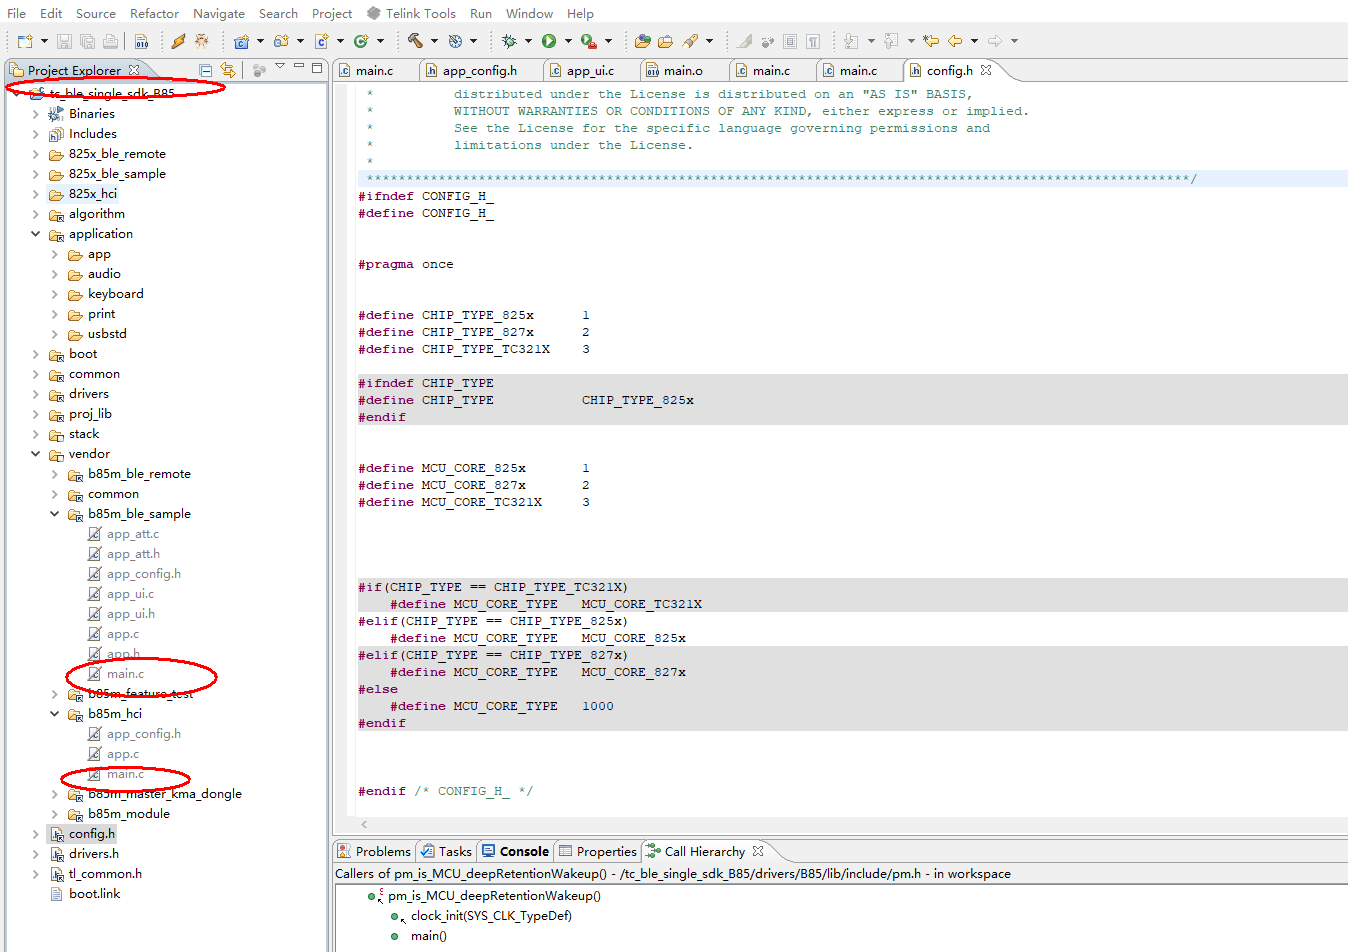Switch to the app_ui.c editor tab
This screenshot has width=1348, height=952.
pyautogui.click(x=590, y=70)
